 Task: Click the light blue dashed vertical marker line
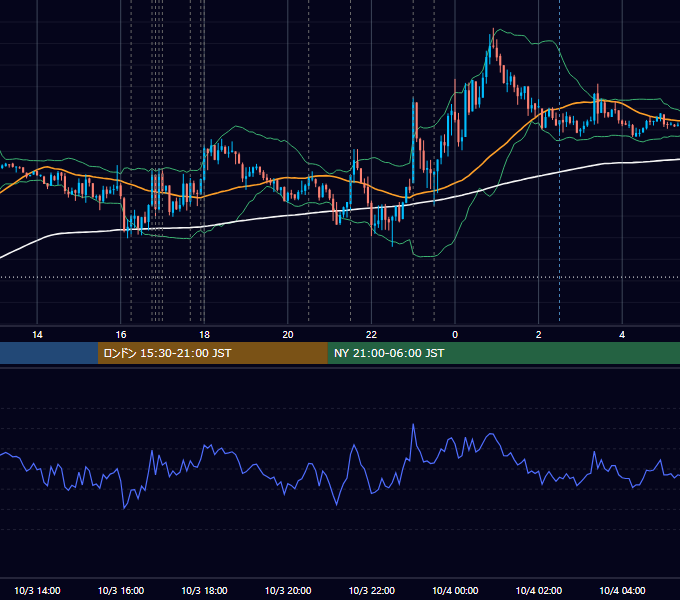559,160
